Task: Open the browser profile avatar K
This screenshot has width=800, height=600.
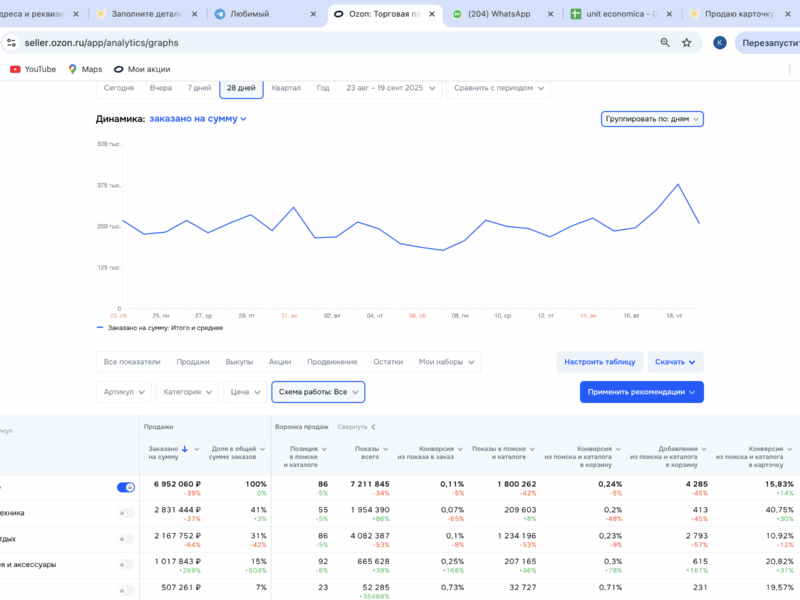Action: point(720,43)
